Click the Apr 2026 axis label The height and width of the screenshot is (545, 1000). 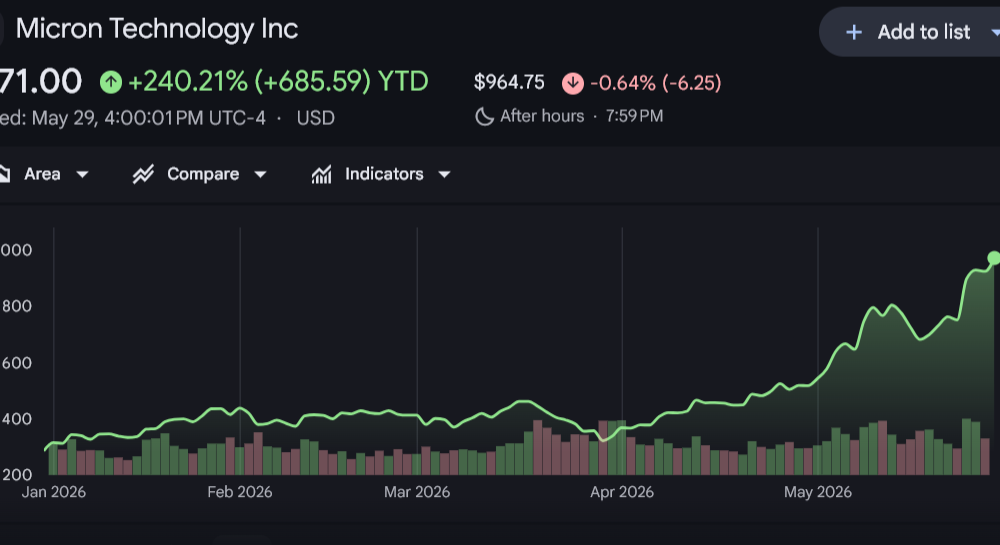pos(622,492)
